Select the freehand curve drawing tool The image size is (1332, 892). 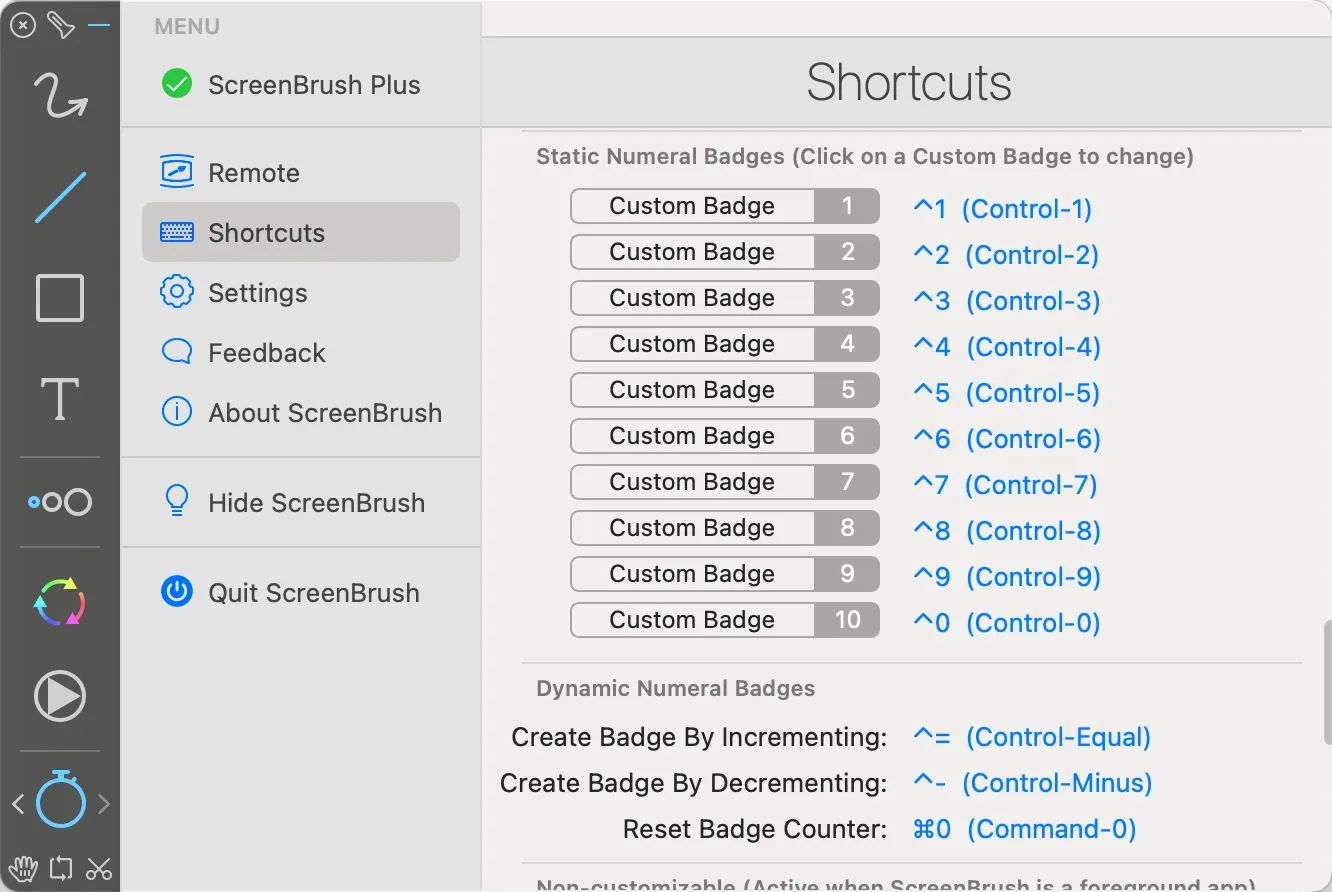tap(60, 96)
